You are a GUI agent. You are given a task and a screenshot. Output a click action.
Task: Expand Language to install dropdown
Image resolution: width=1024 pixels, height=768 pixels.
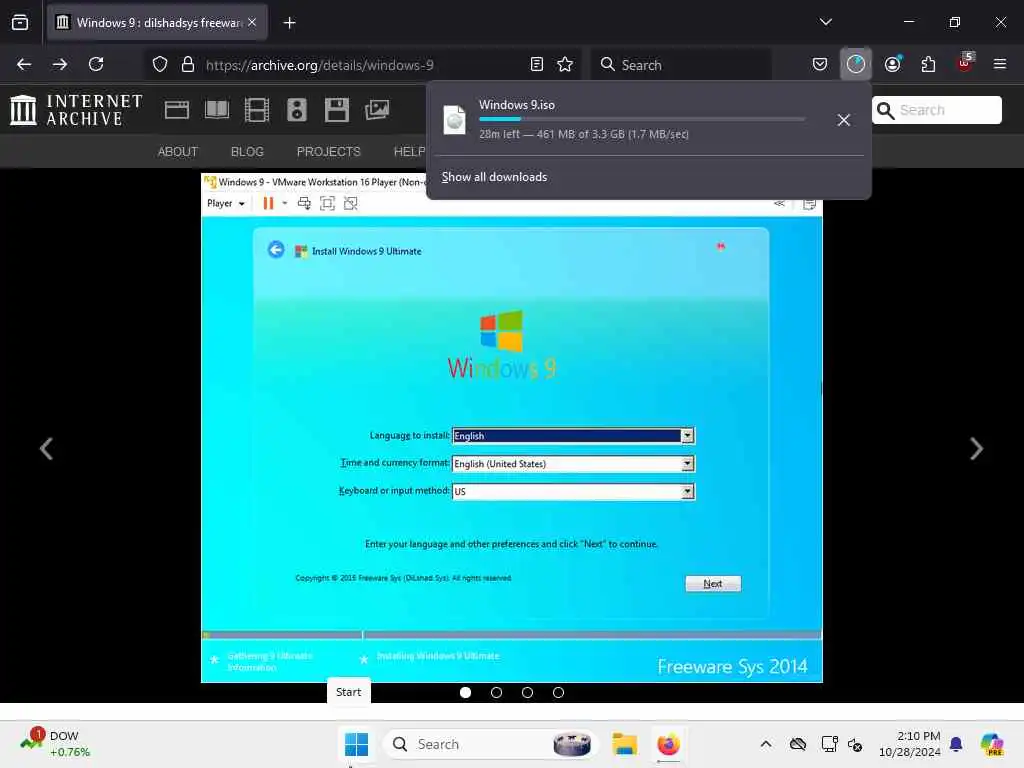tap(687, 436)
